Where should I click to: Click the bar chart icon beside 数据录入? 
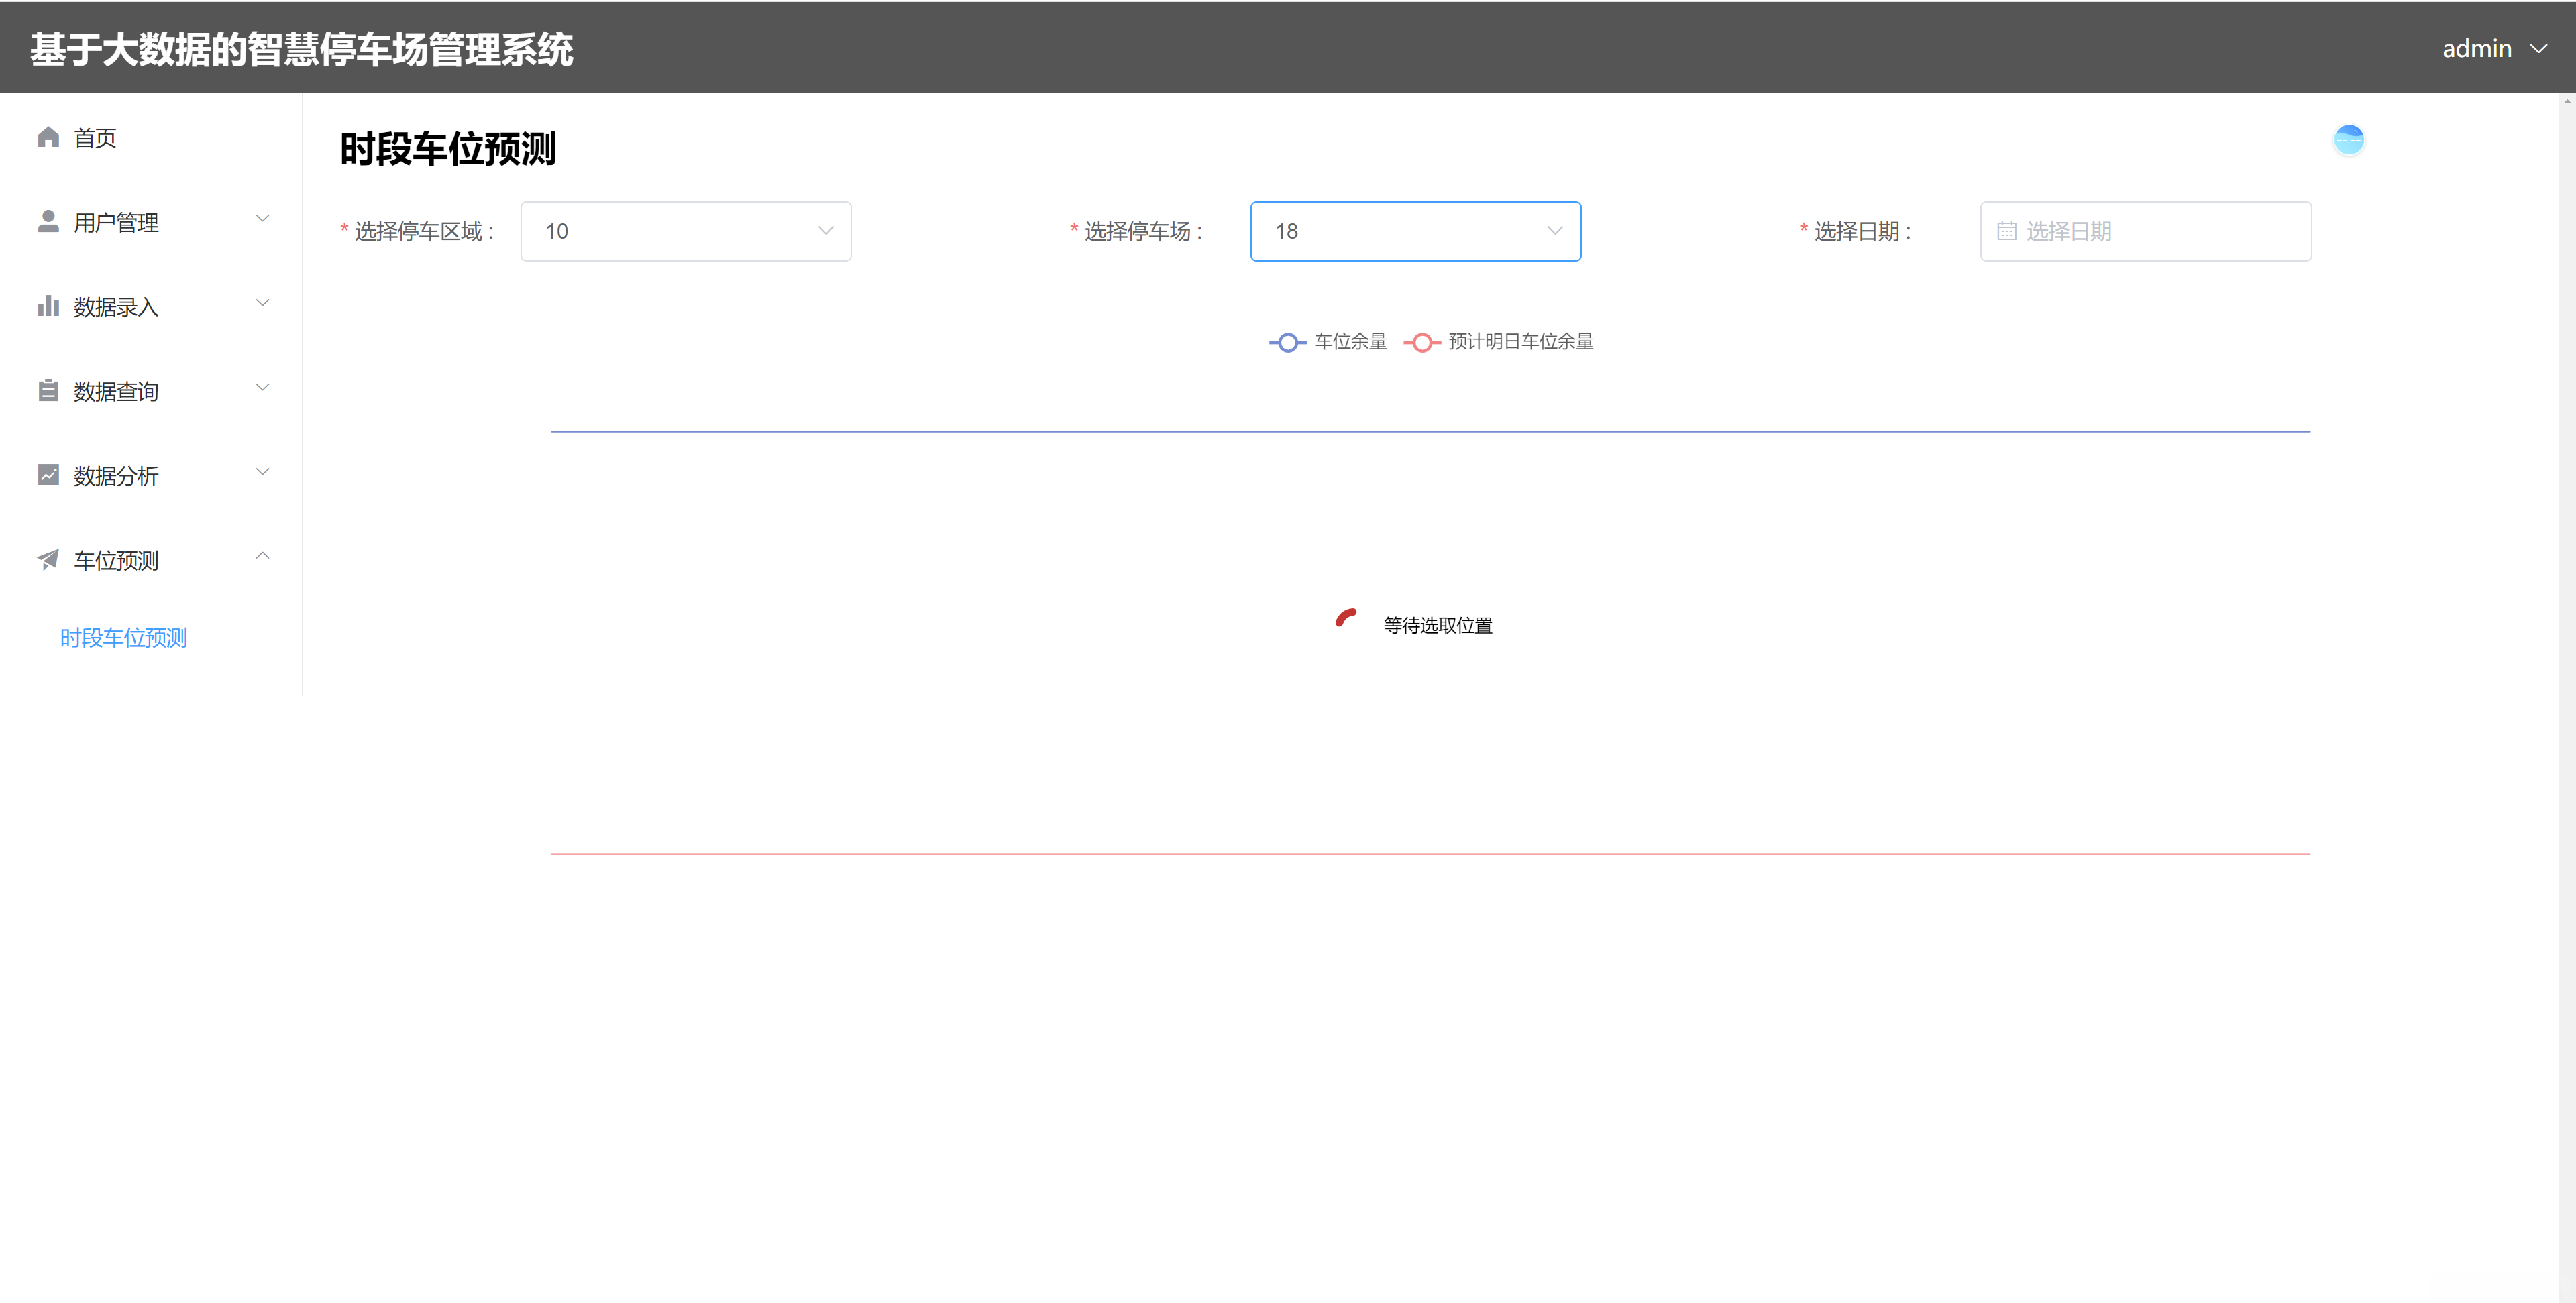[x=48, y=306]
